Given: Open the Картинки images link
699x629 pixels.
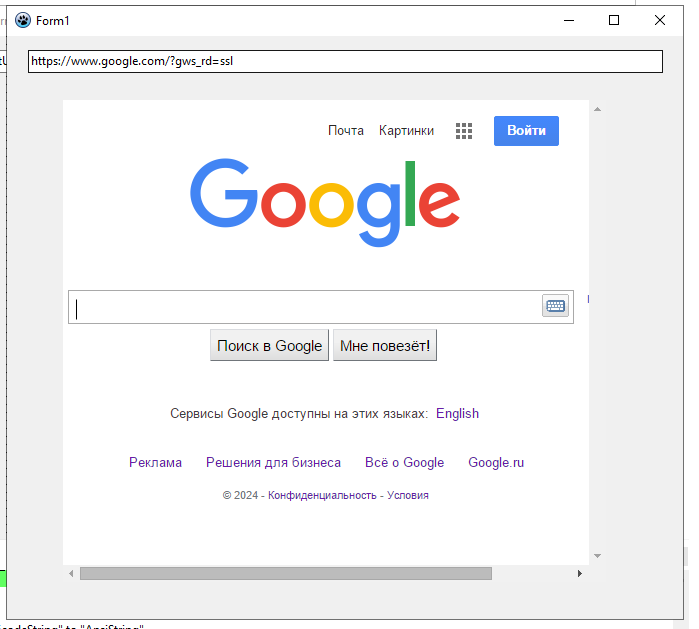Looking at the screenshot, I should point(406,131).
